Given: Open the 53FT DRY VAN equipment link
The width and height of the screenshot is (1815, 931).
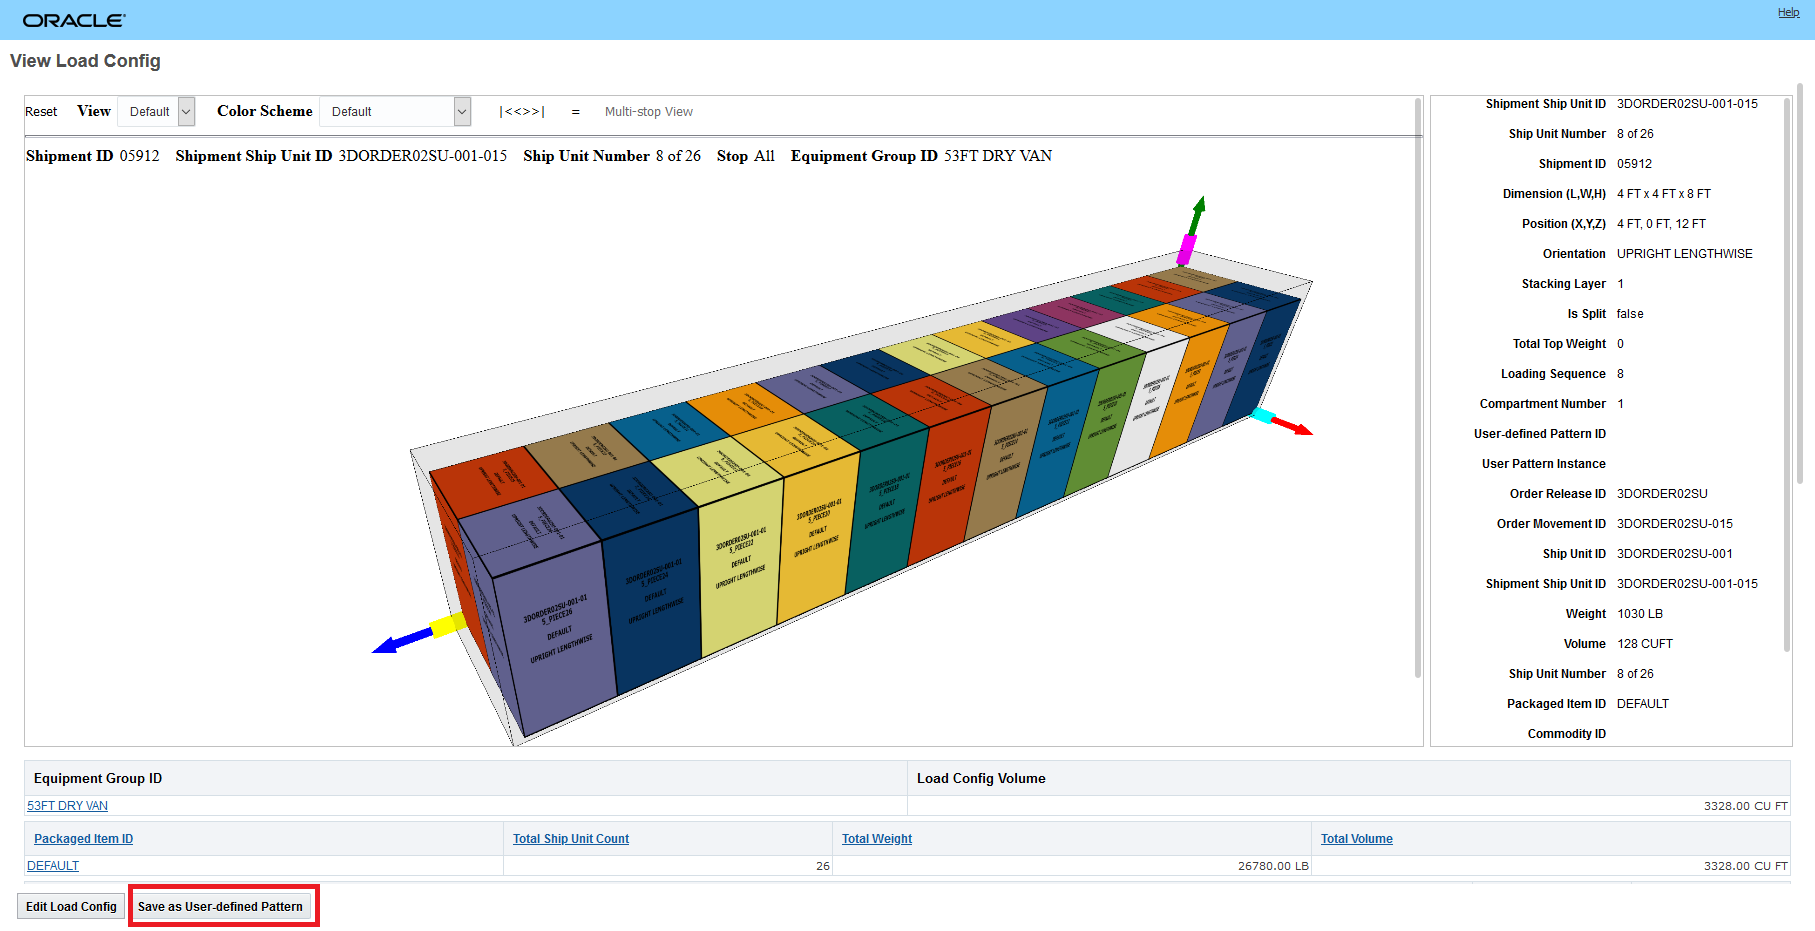Looking at the screenshot, I should [67, 806].
